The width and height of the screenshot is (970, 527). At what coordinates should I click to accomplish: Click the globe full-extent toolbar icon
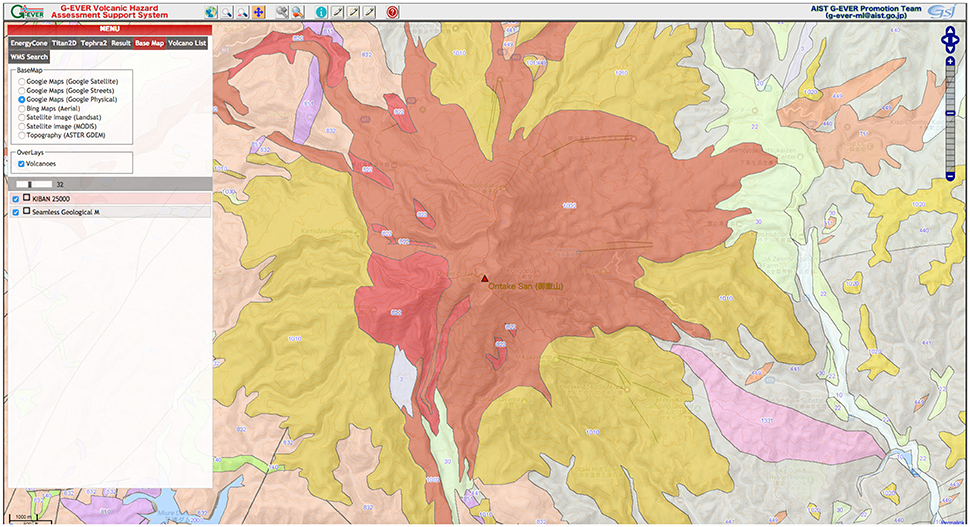click(211, 12)
